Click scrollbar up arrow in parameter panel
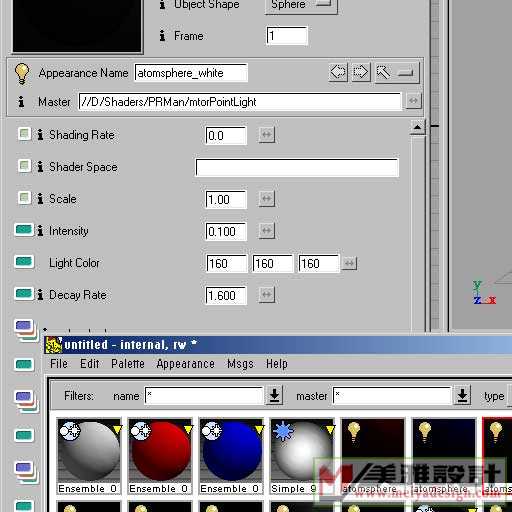The image size is (512, 512). (417, 127)
